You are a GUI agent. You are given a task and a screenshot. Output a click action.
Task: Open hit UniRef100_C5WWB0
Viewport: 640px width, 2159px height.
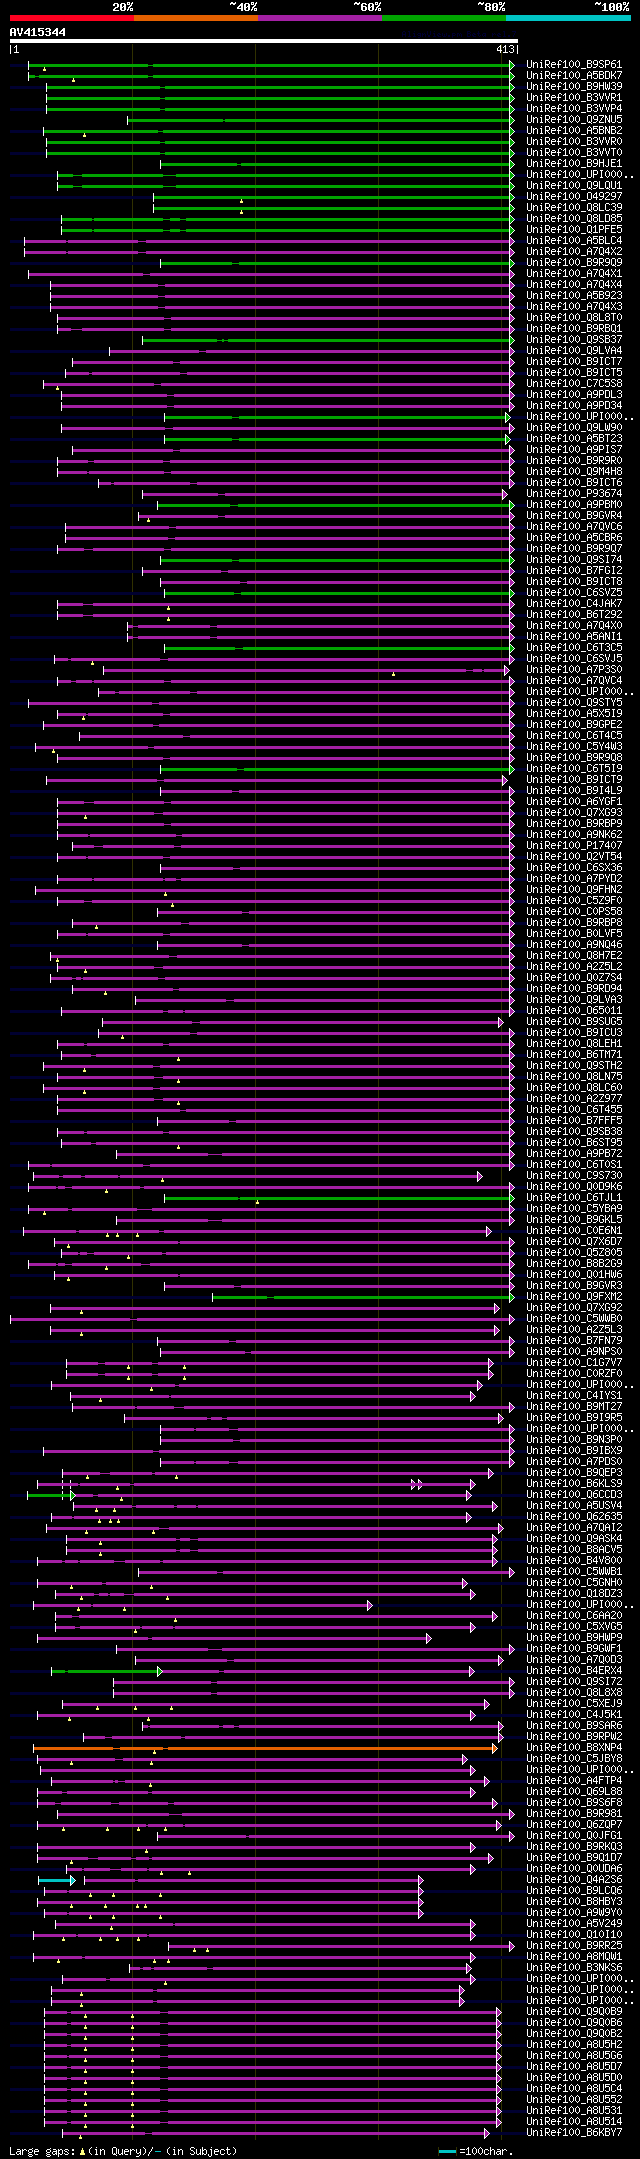(574, 1319)
